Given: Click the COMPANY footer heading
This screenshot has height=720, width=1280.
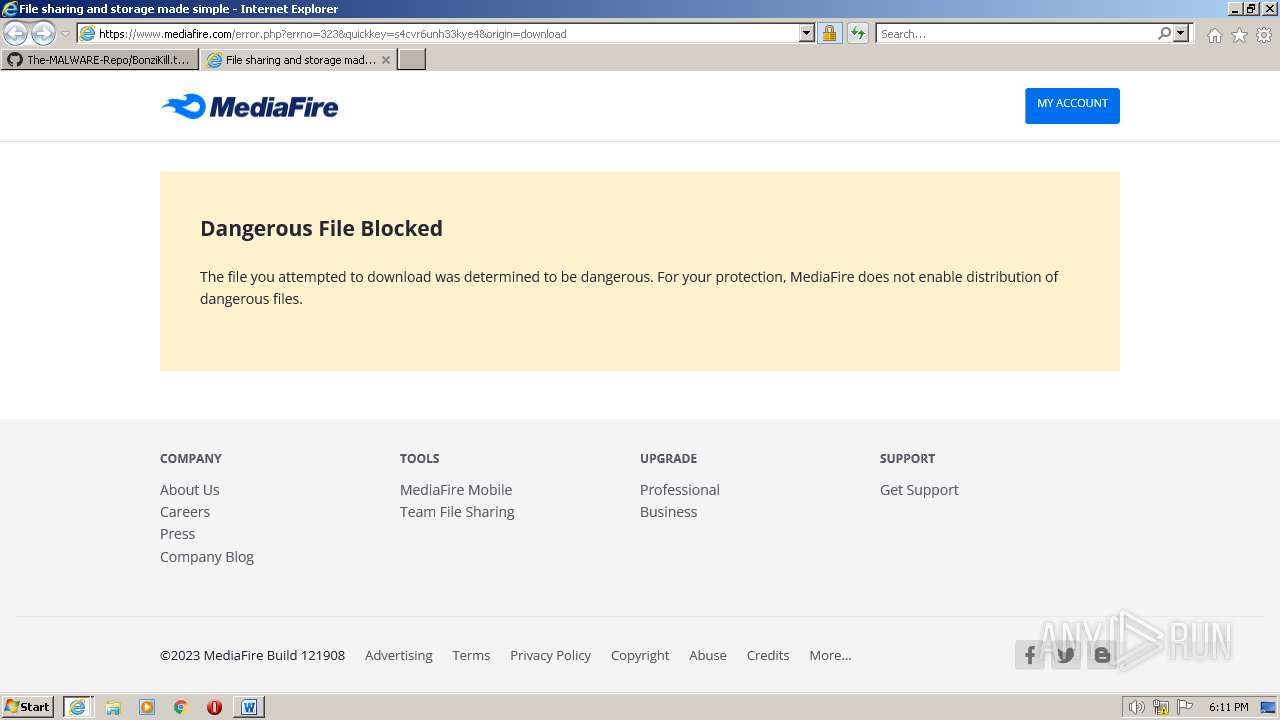Looking at the screenshot, I should (191, 458).
